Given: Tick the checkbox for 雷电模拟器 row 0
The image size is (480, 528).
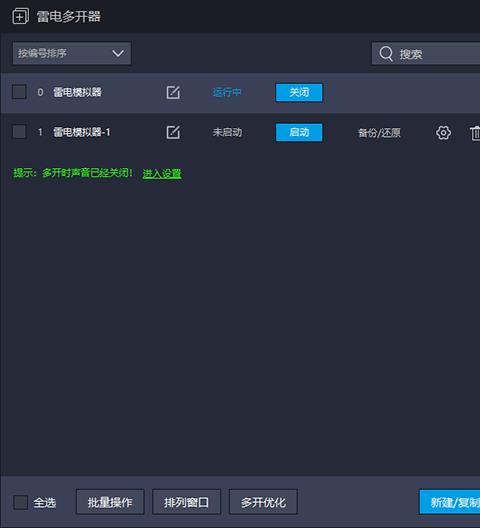Looking at the screenshot, I should tap(19, 92).
